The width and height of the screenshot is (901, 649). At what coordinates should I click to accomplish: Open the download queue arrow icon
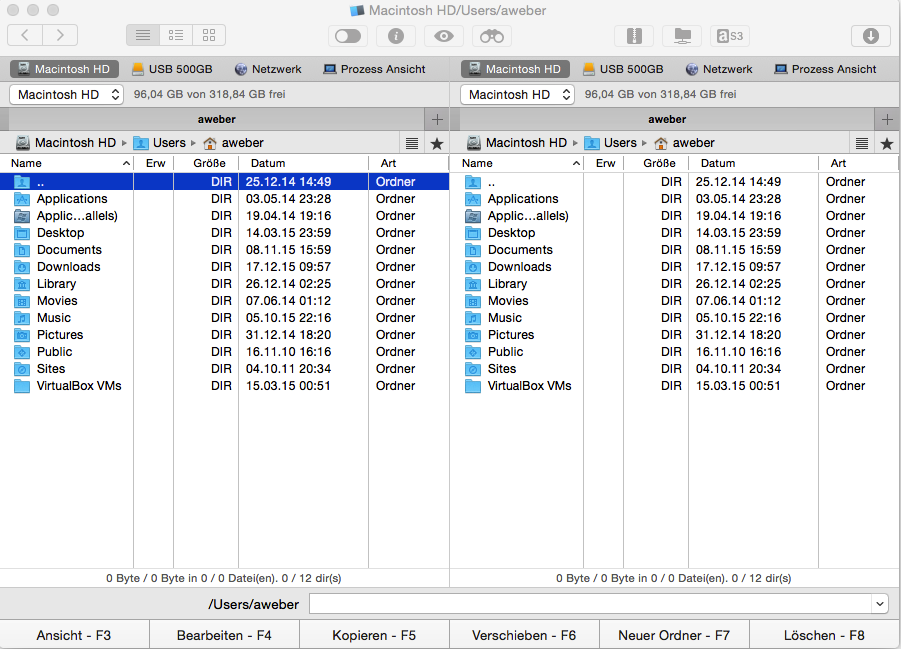point(870,36)
